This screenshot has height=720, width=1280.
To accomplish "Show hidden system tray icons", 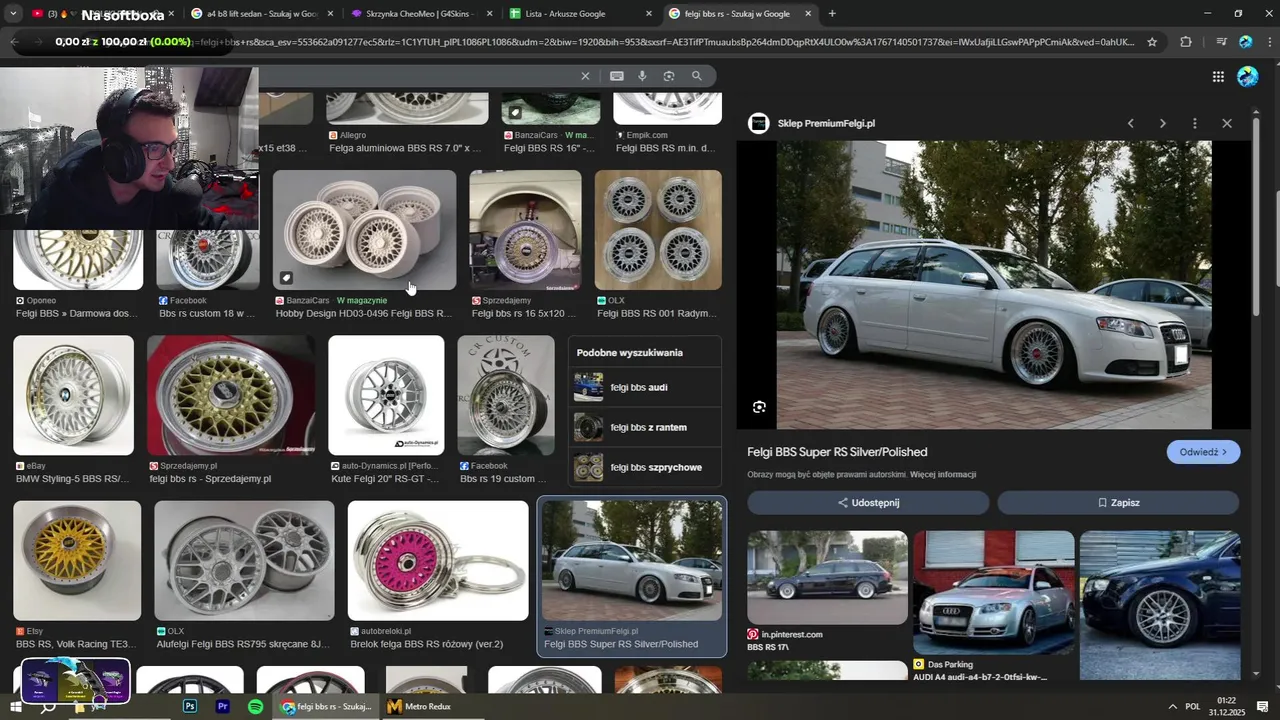I will click(x=1173, y=706).
